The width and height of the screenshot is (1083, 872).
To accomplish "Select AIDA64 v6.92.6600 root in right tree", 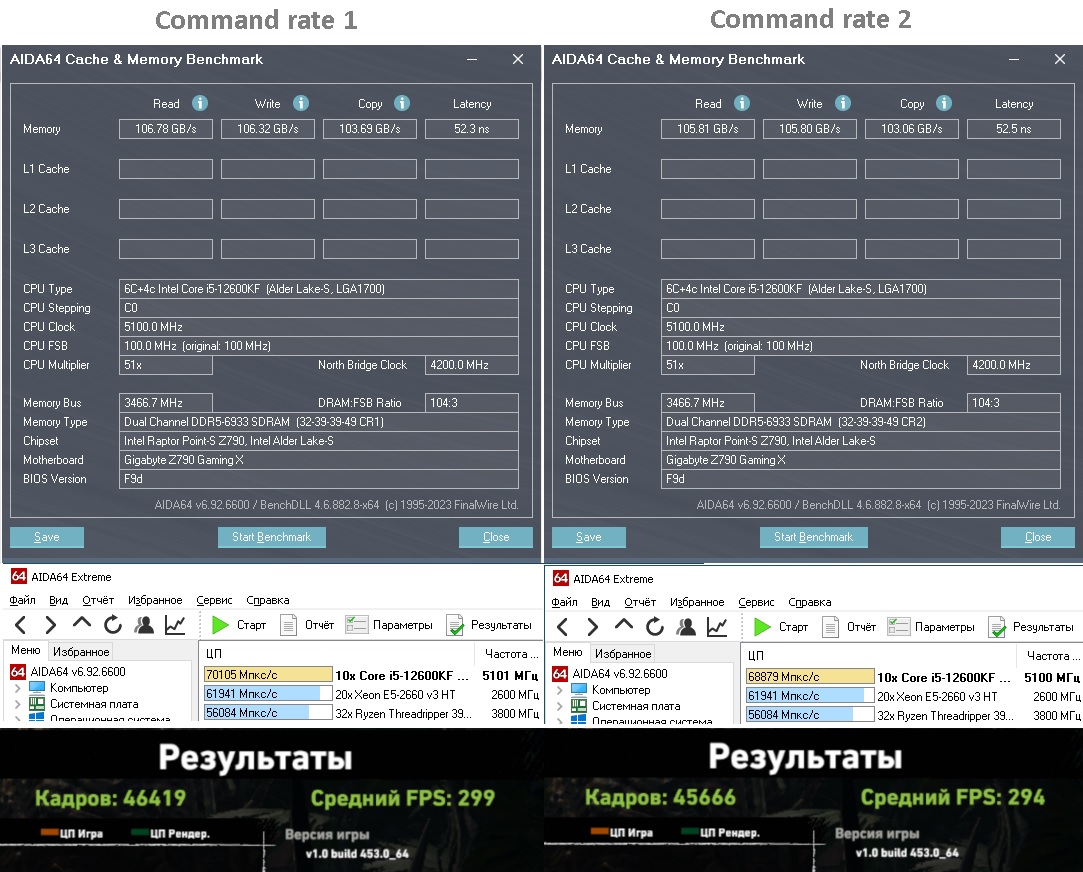I will tap(611, 673).
